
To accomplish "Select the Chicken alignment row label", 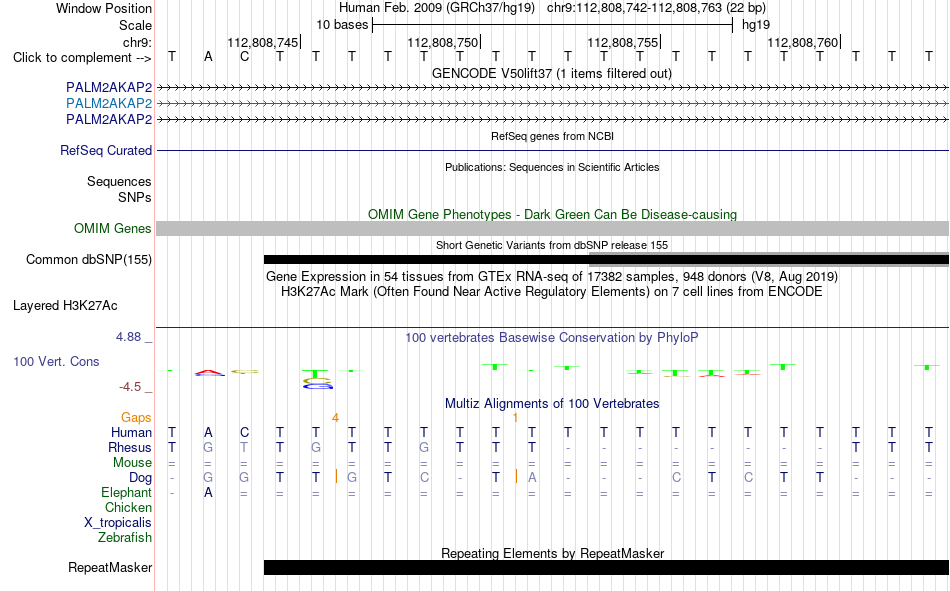I will [128, 507].
